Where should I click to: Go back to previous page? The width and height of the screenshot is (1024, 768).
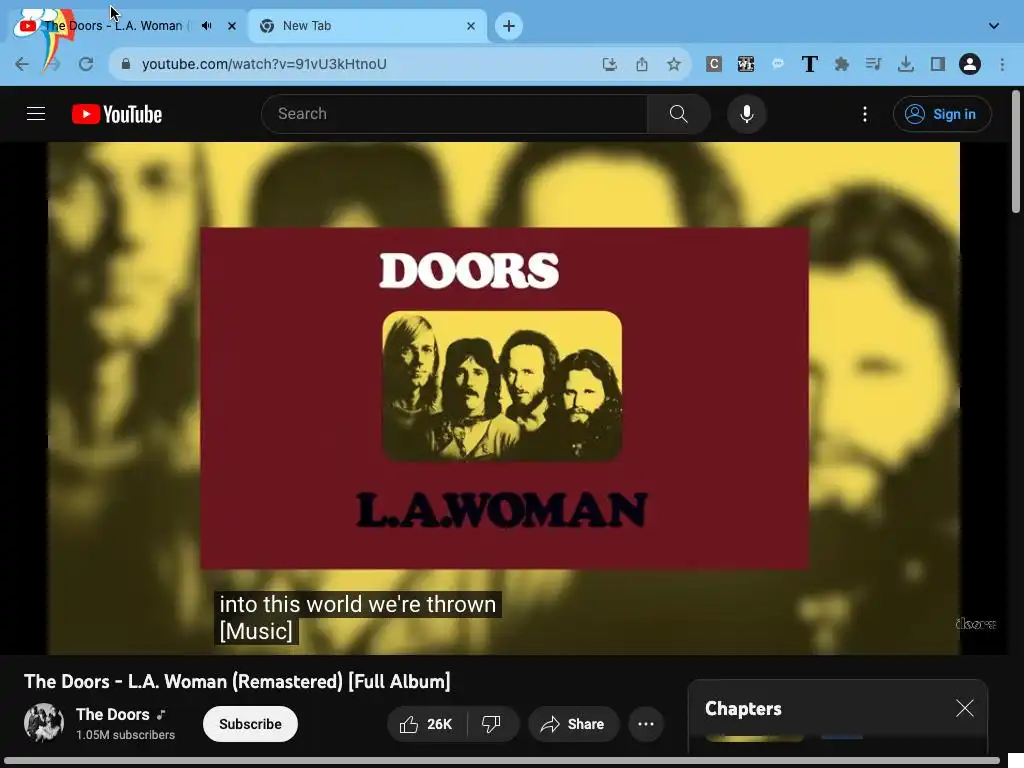click(22, 64)
